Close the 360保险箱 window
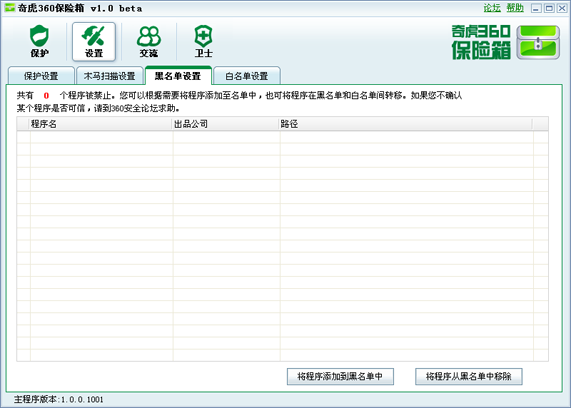571x408 pixels. pyautogui.click(x=562, y=8)
